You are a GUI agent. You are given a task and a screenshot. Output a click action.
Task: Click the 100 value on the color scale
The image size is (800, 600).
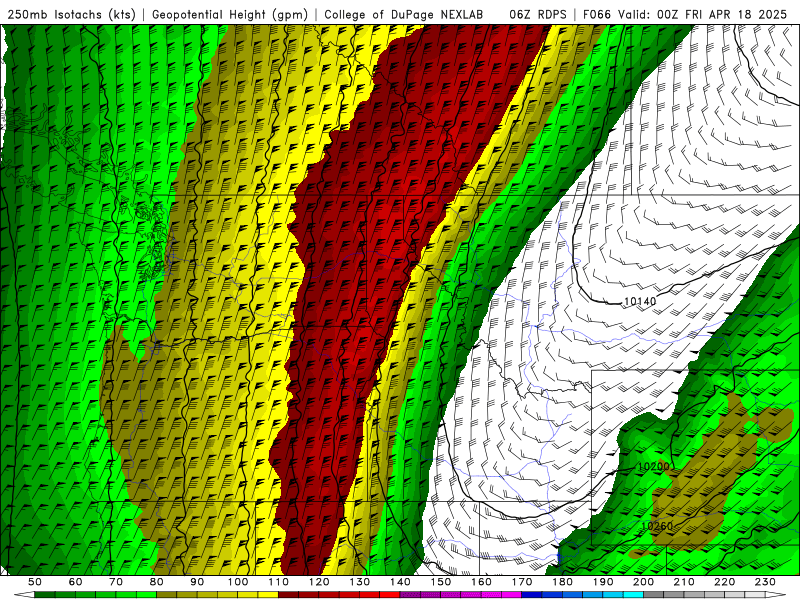pyautogui.click(x=237, y=582)
